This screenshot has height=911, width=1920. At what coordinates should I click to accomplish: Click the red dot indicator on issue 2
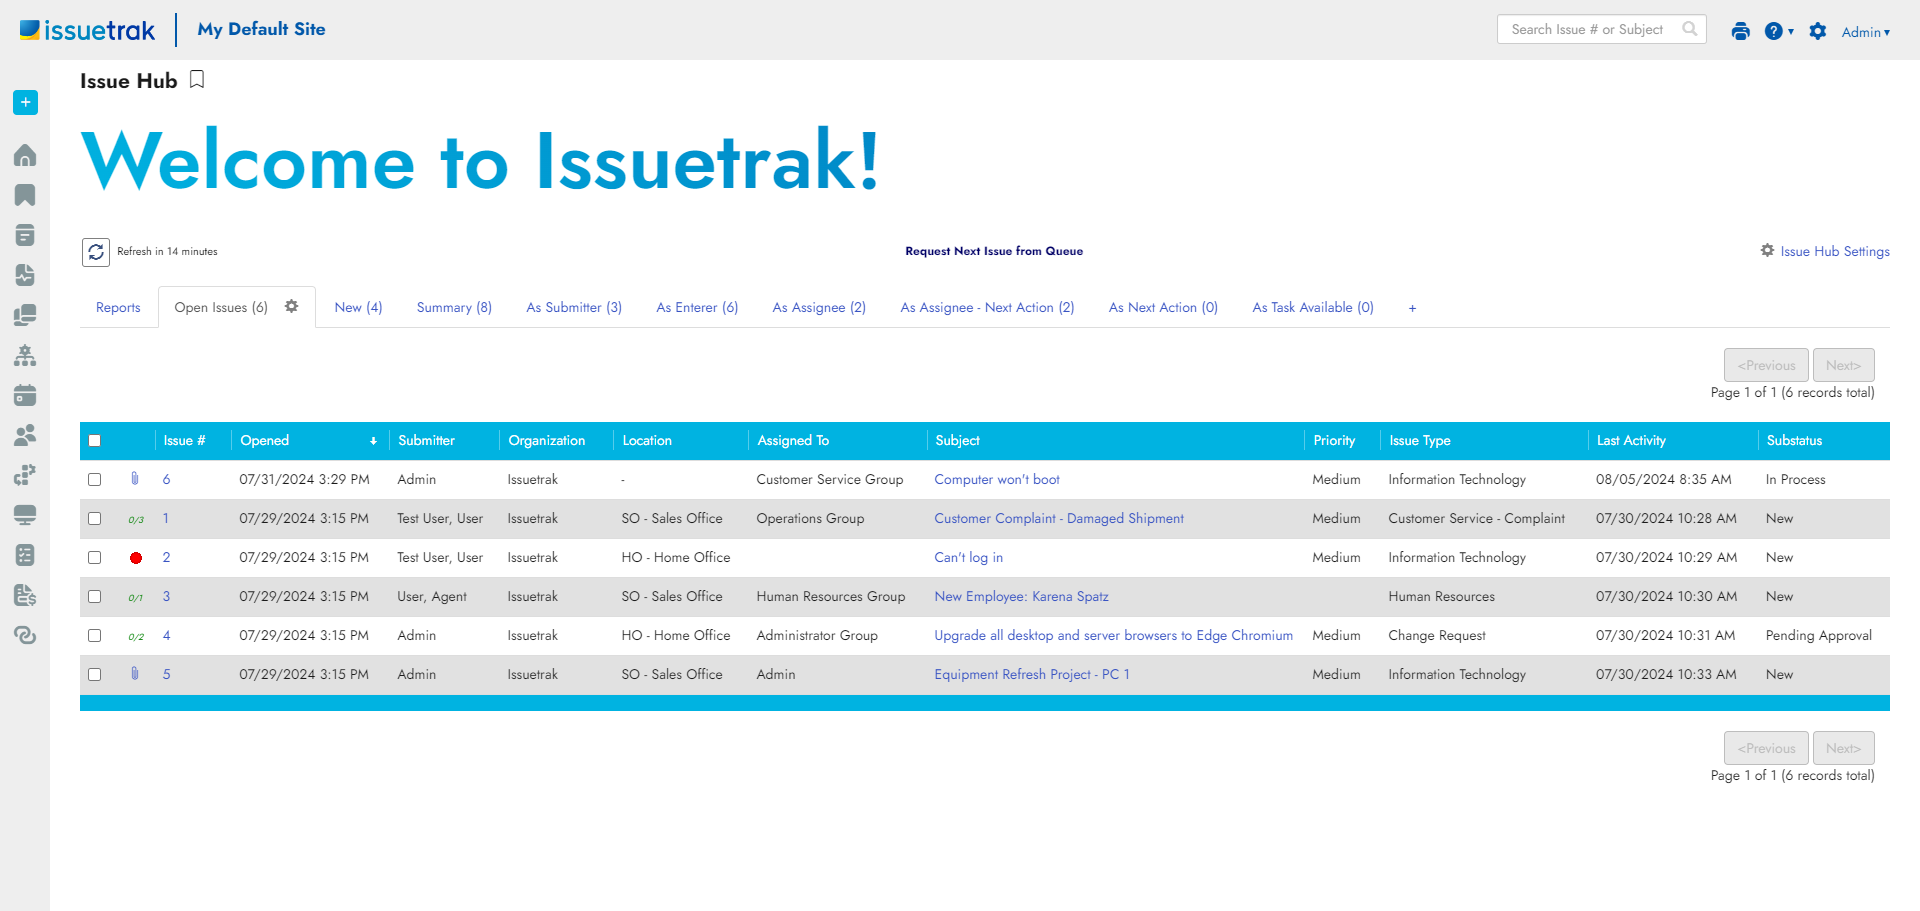point(136,558)
